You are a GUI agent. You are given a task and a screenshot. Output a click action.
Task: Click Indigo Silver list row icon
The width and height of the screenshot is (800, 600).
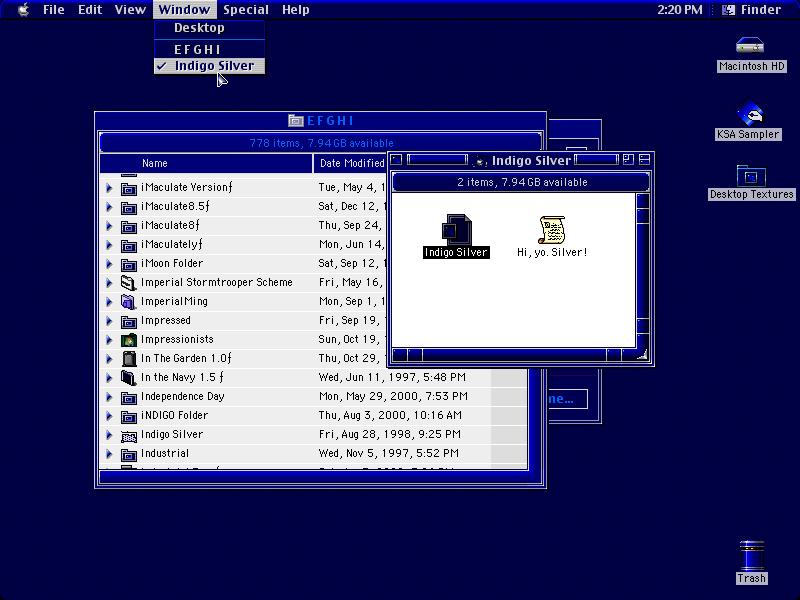coord(129,435)
